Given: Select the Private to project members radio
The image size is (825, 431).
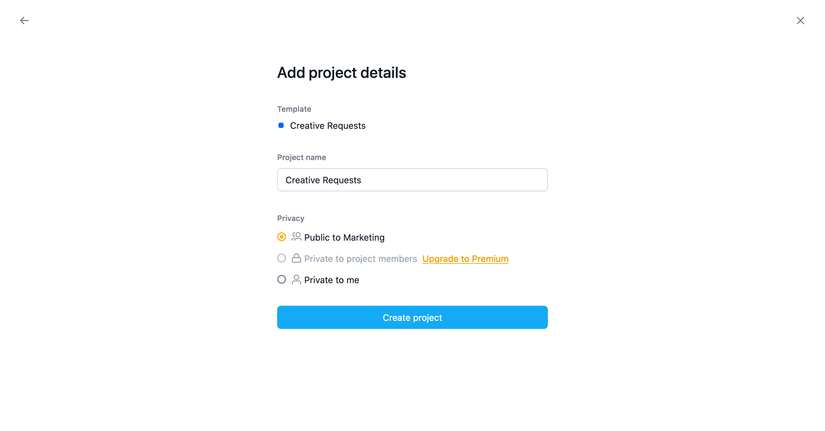Looking at the screenshot, I should click(282, 258).
